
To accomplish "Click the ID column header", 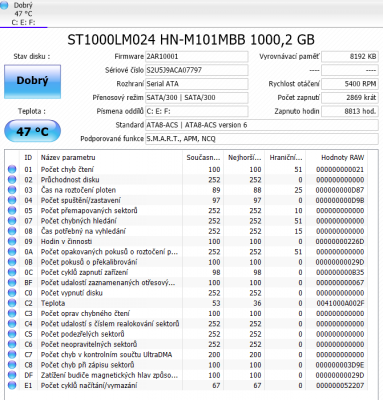I will 28,157.
